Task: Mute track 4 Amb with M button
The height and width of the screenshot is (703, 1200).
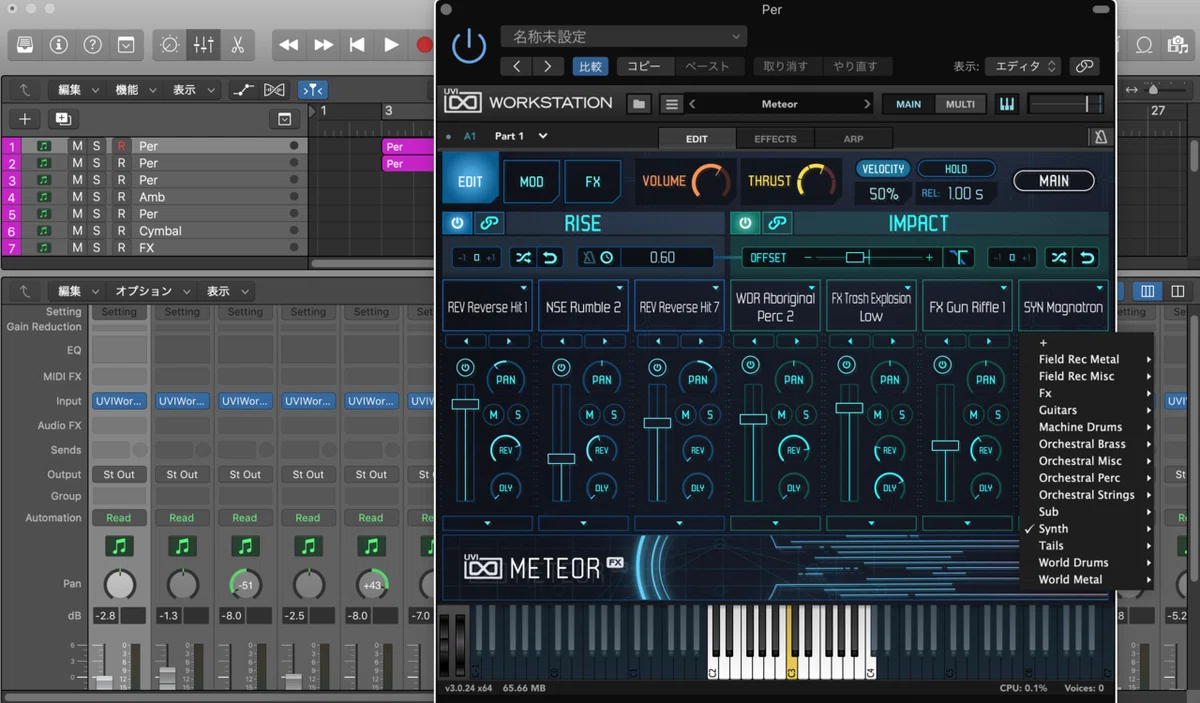Action: 77,197
